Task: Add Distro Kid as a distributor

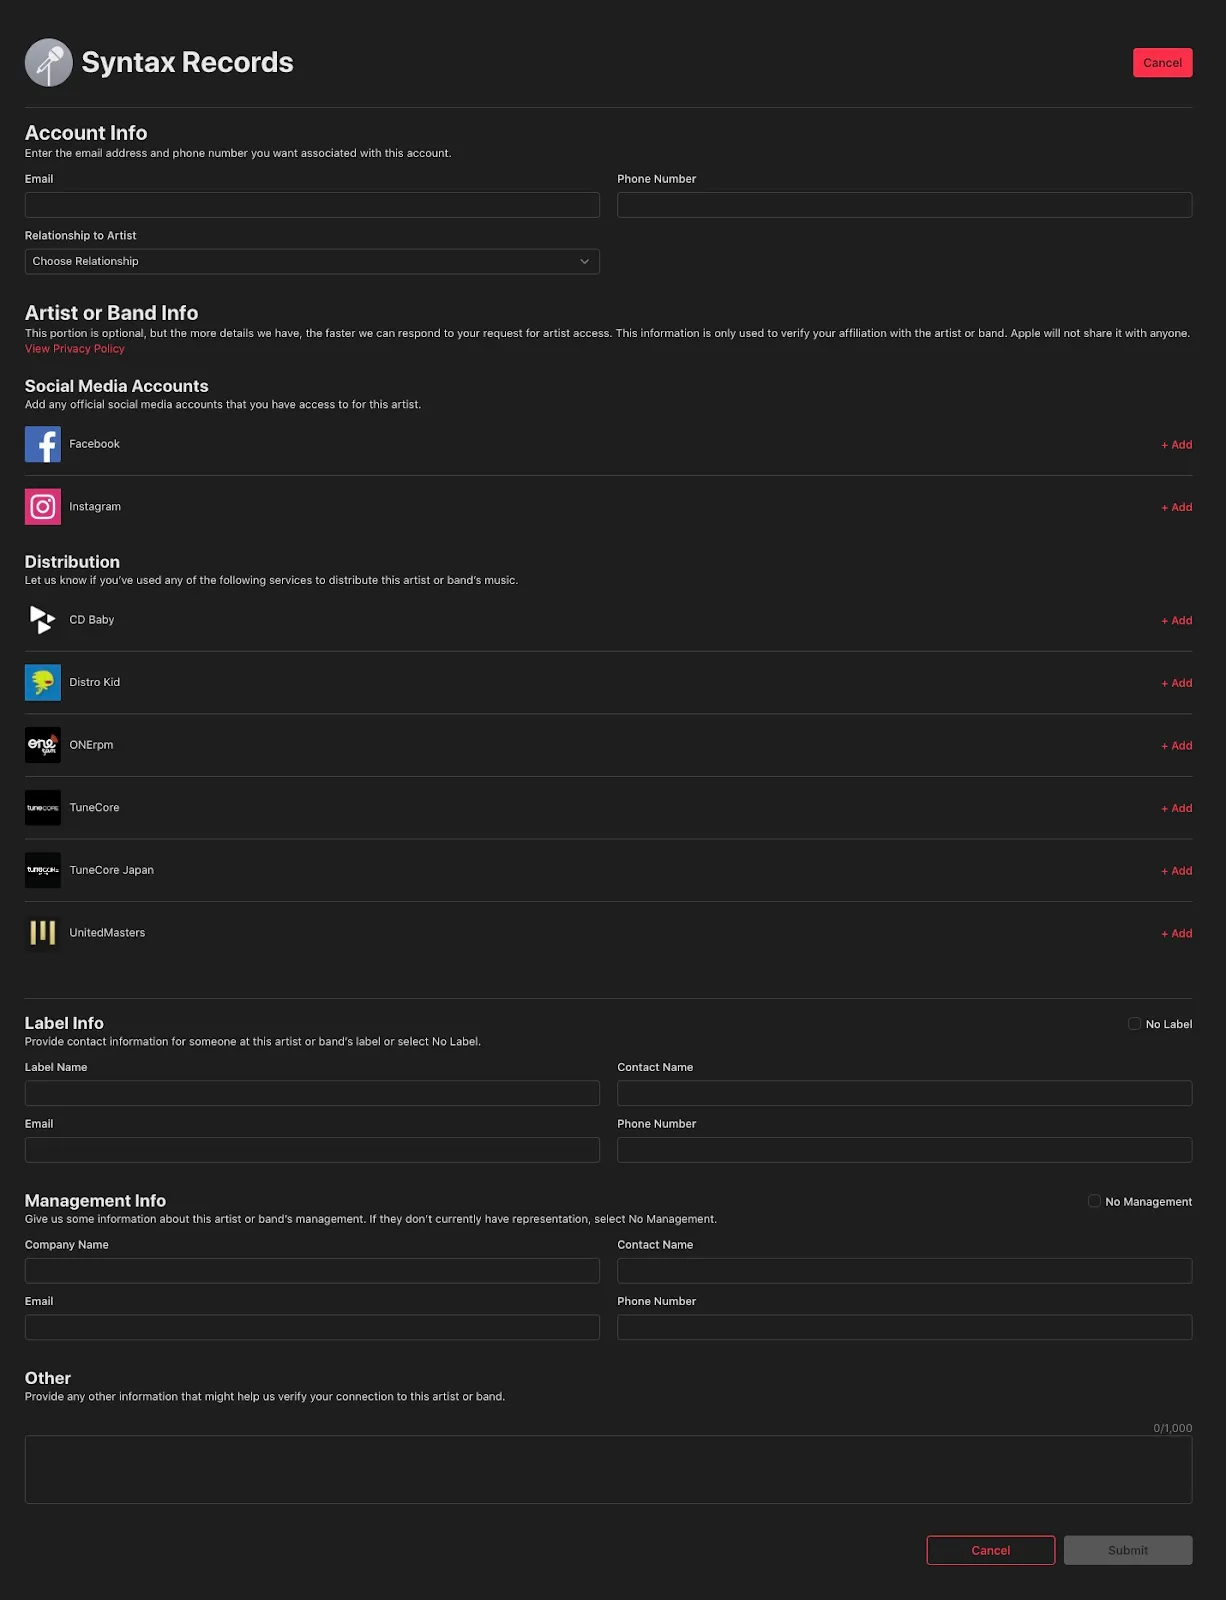Action: pos(1176,683)
